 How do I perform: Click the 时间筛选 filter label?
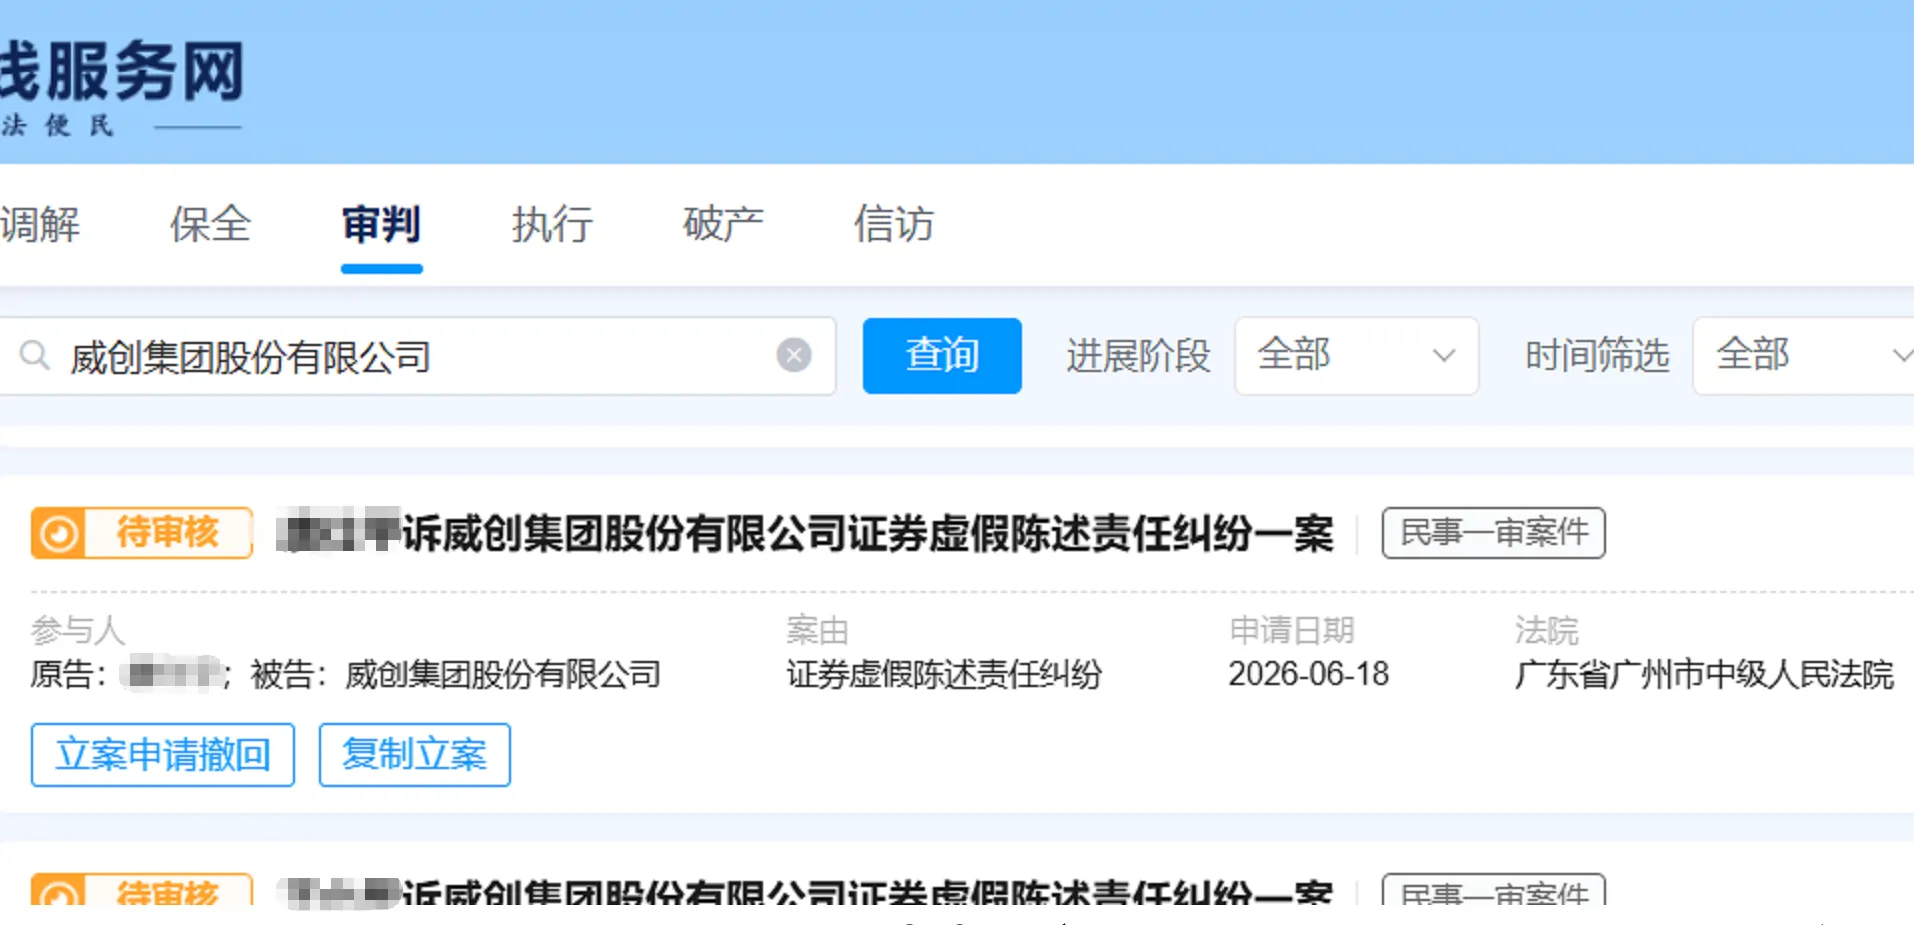[1597, 356]
